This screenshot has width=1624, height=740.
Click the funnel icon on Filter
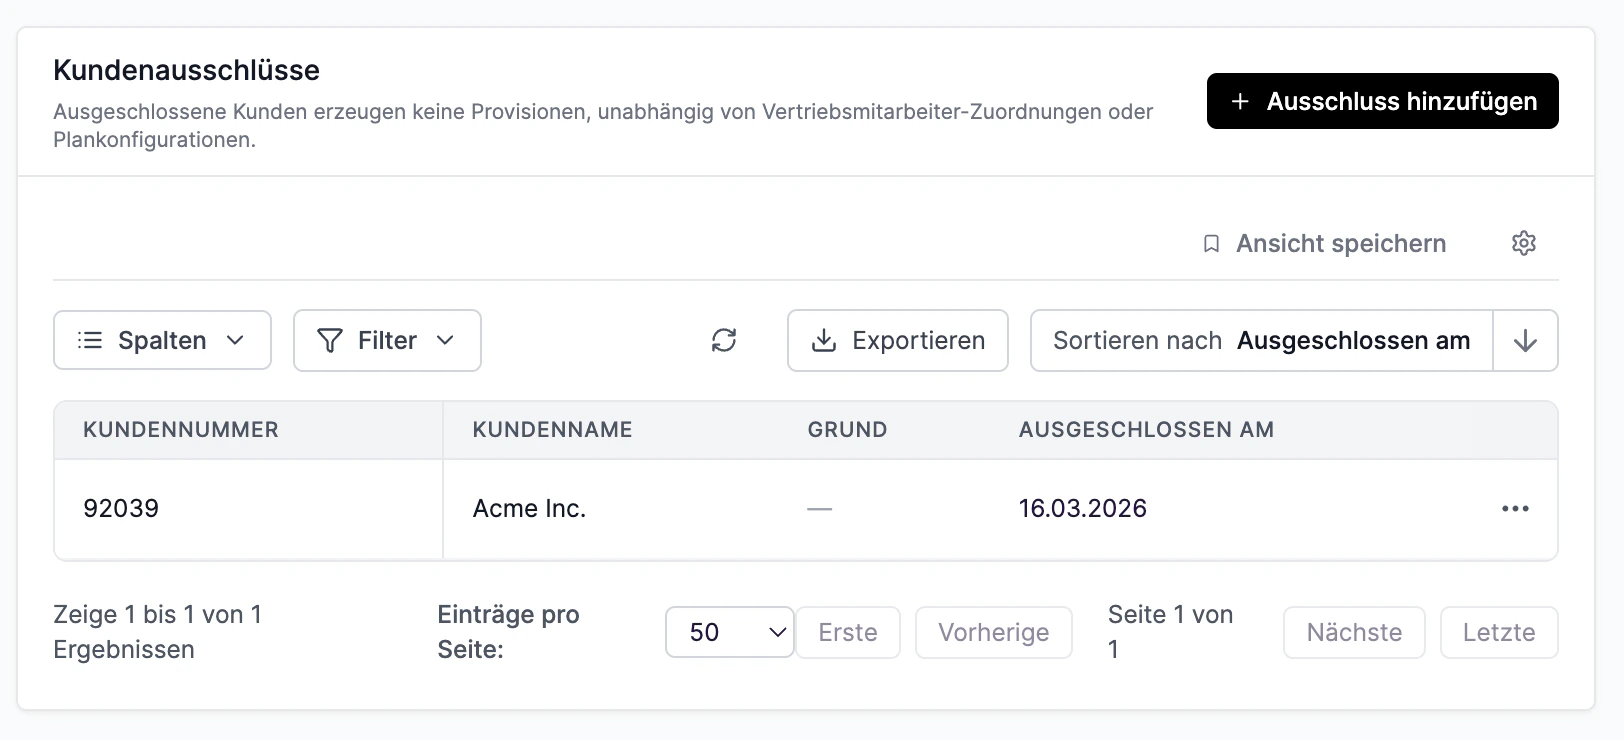(x=329, y=341)
